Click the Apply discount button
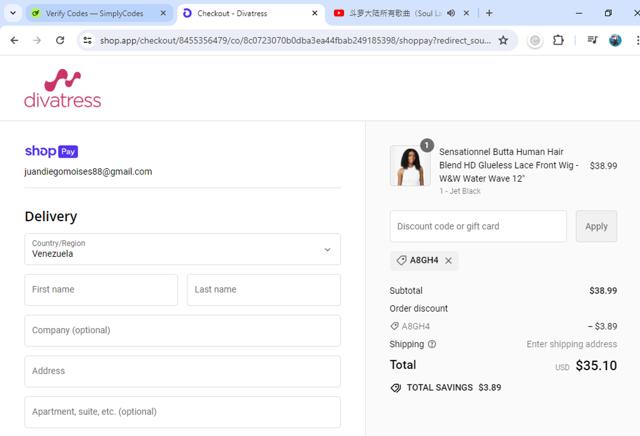This screenshot has height=436, width=640. (x=596, y=226)
